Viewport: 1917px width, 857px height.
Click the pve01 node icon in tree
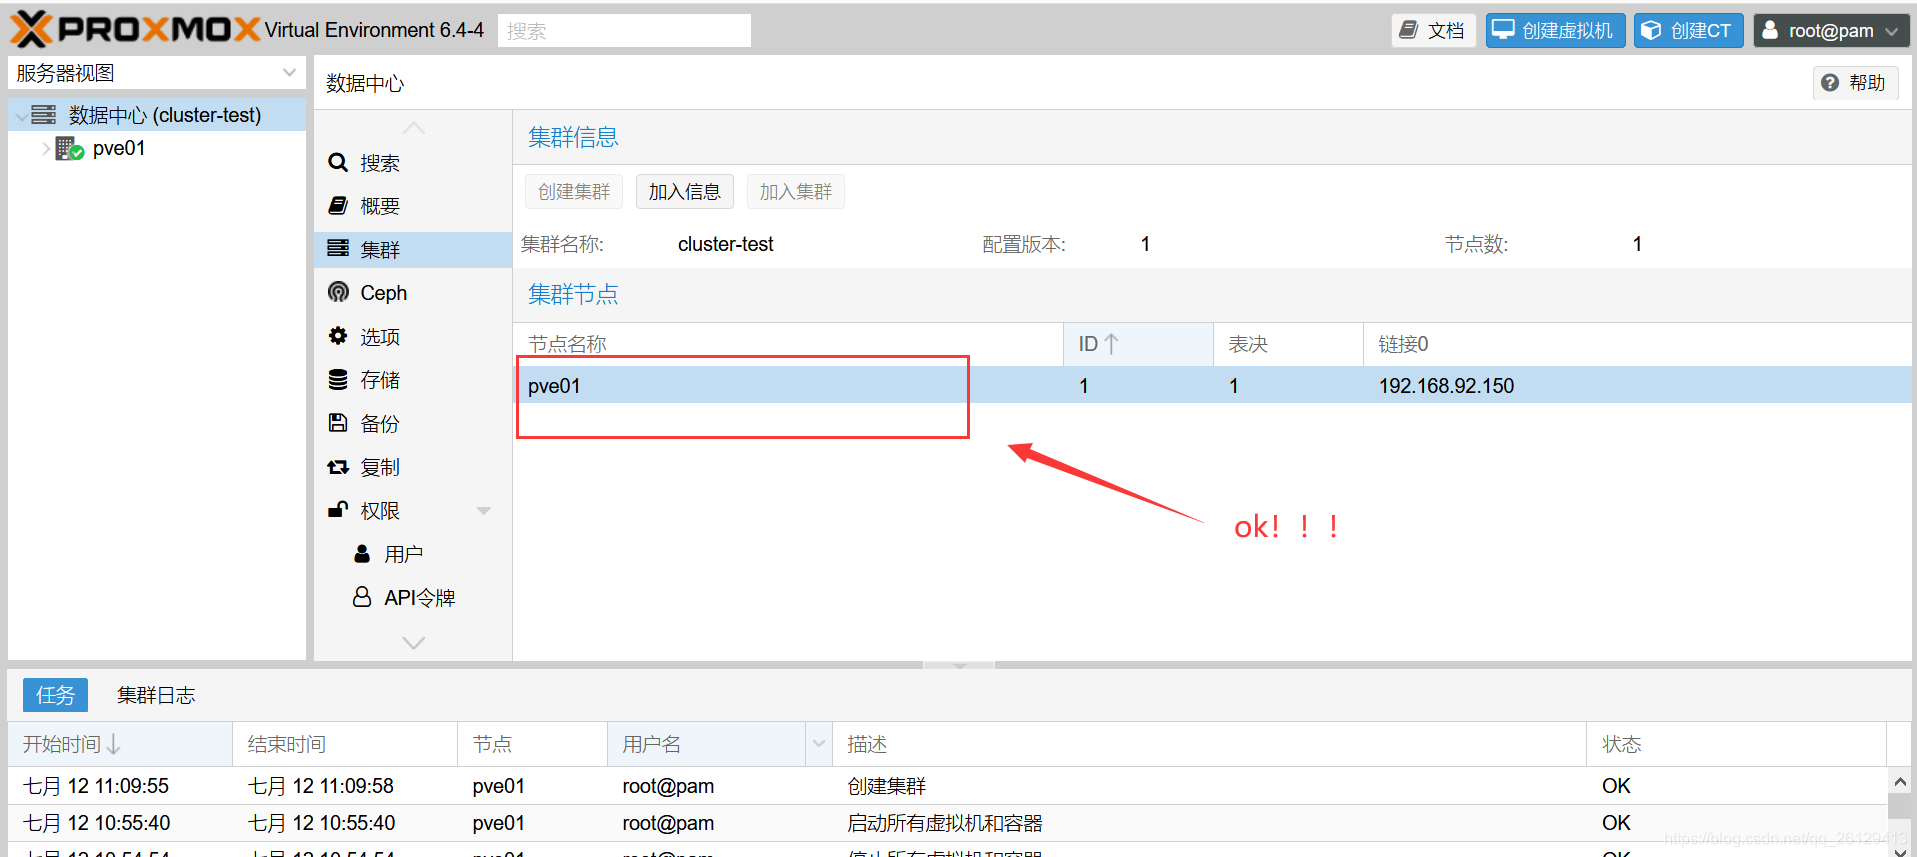(x=69, y=149)
